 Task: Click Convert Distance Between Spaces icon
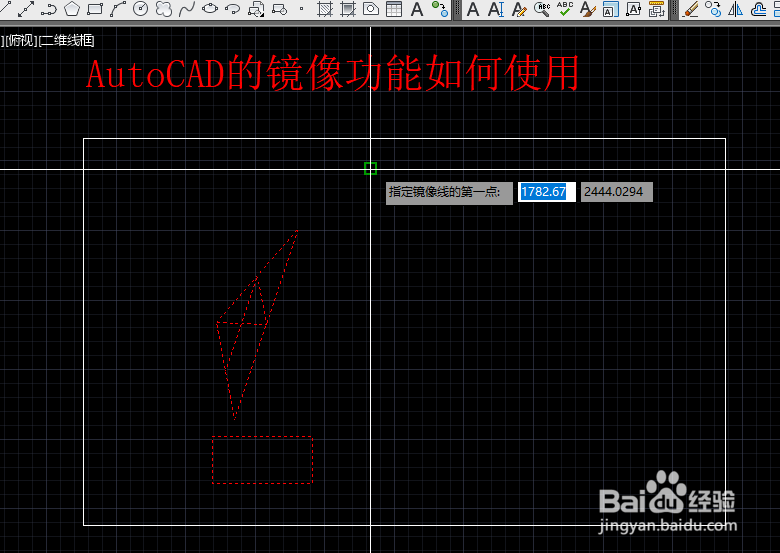(x=657, y=9)
